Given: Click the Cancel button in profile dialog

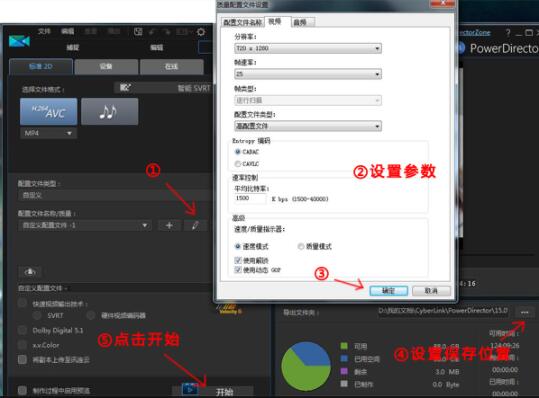Looking at the screenshot, I should coord(431,291).
